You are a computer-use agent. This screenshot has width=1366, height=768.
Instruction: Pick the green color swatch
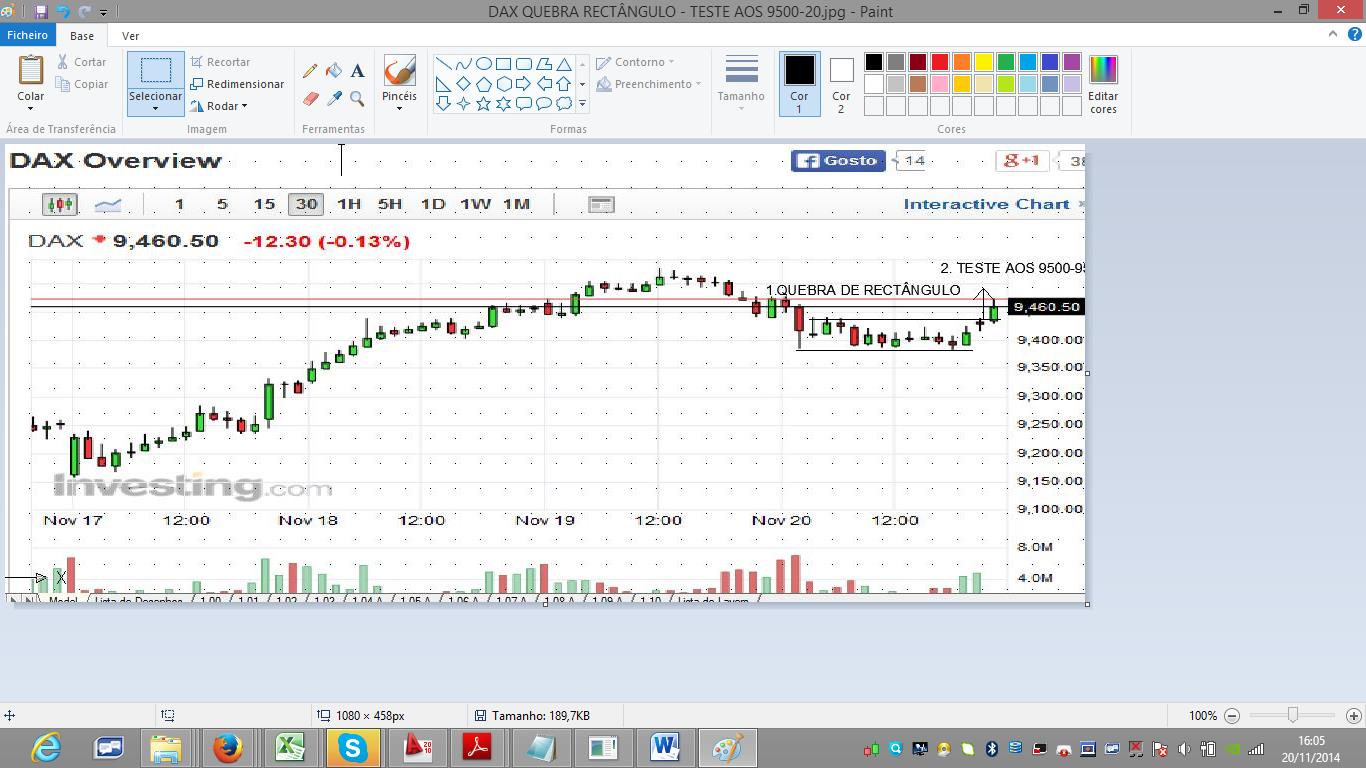coord(1006,62)
